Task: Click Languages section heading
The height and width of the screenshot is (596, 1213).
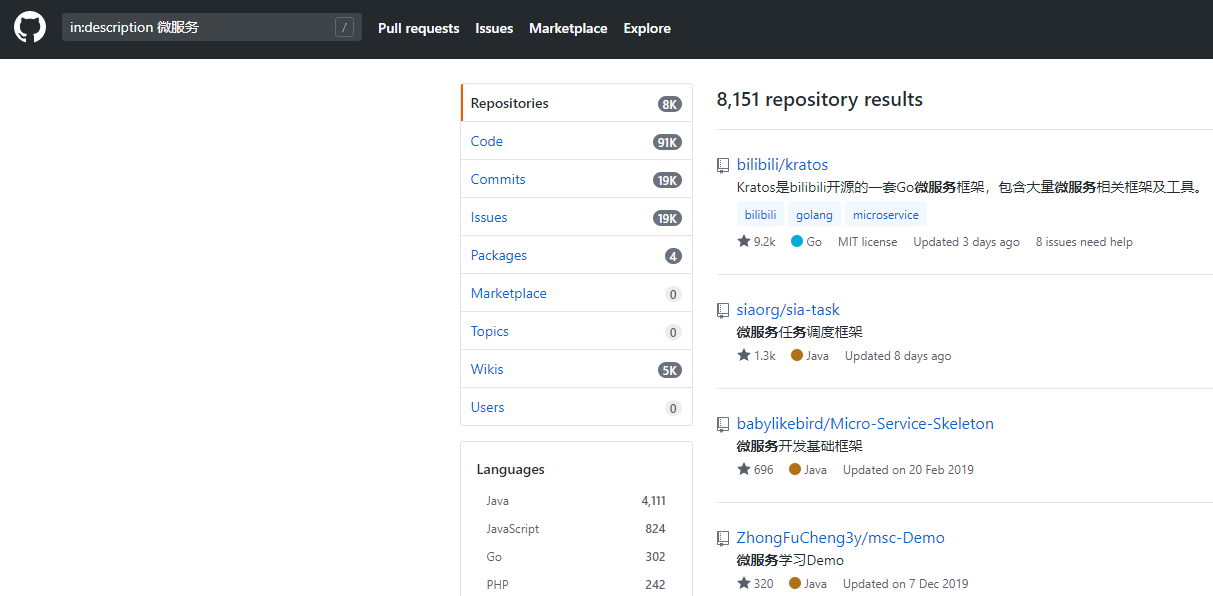Action: [511, 469]
